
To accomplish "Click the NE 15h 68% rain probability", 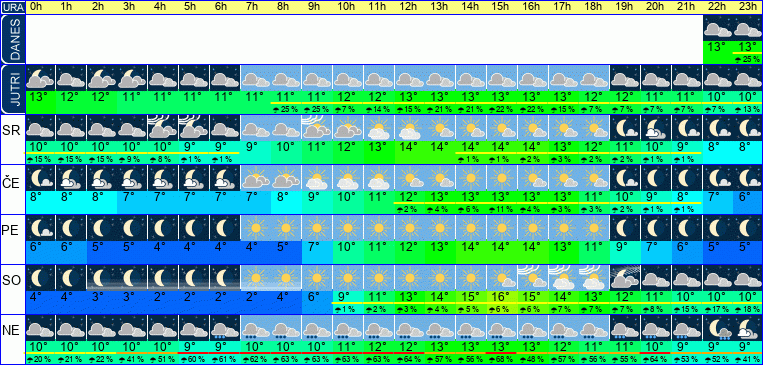I will pos(502,360).
